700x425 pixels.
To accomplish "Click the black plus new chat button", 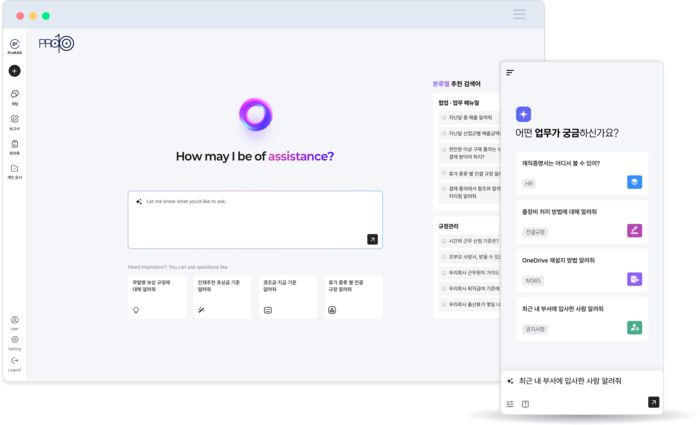I will point(14,71).
